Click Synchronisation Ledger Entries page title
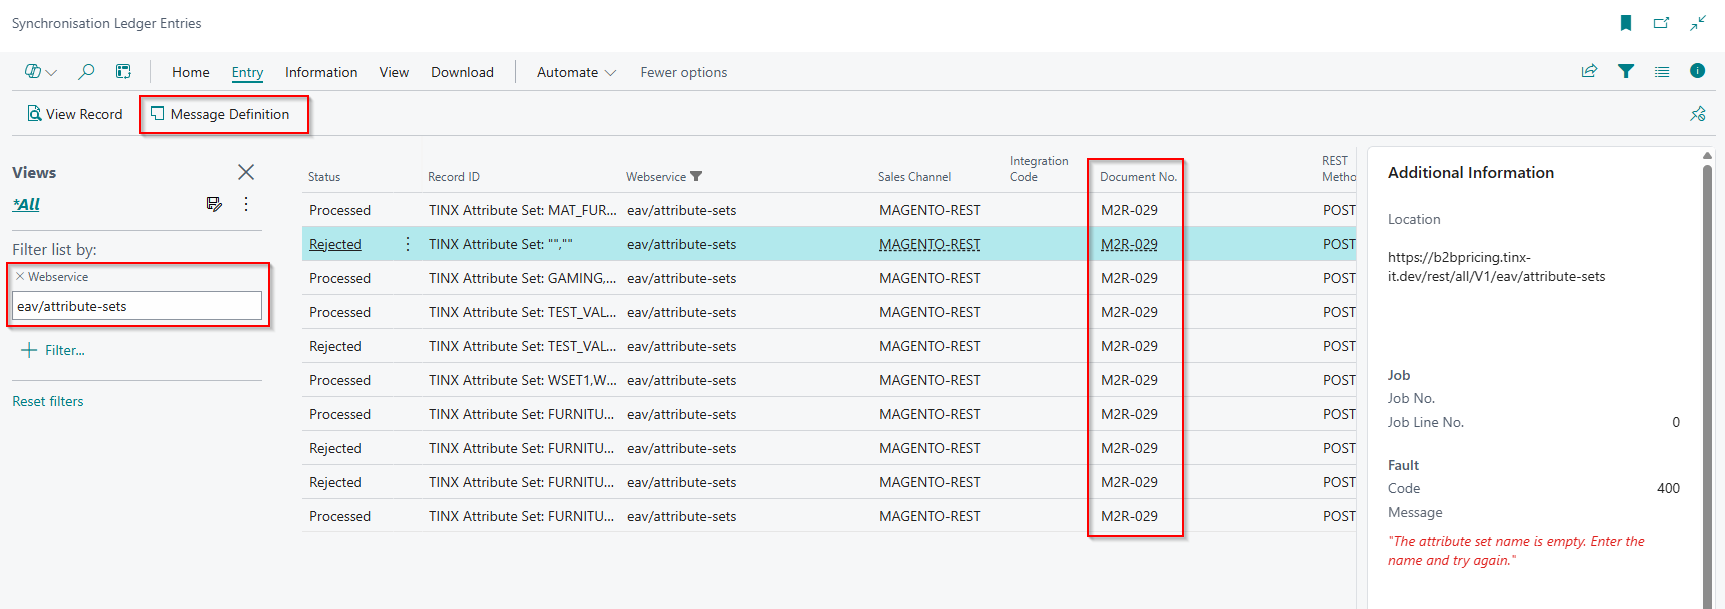1725x609 pixels. point(106,23)
